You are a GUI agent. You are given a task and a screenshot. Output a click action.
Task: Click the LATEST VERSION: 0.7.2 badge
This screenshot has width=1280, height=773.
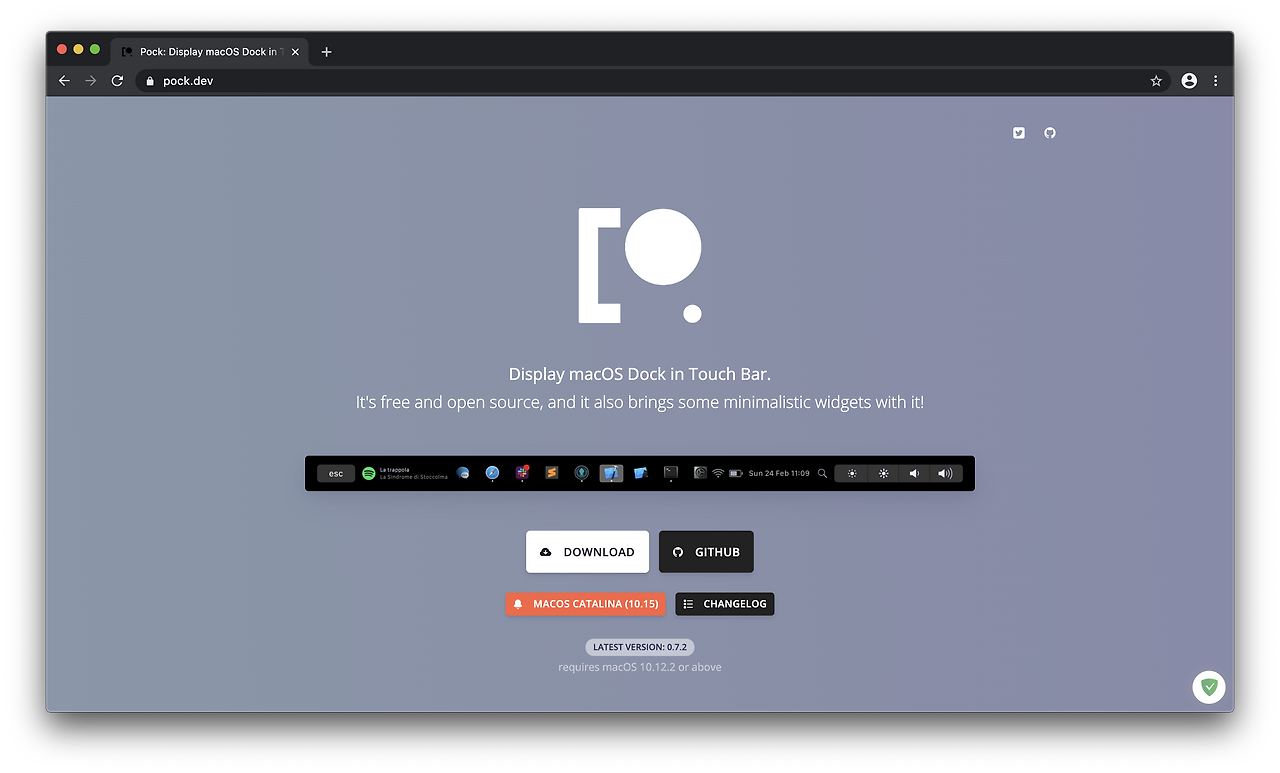click(x=640, y=647)
